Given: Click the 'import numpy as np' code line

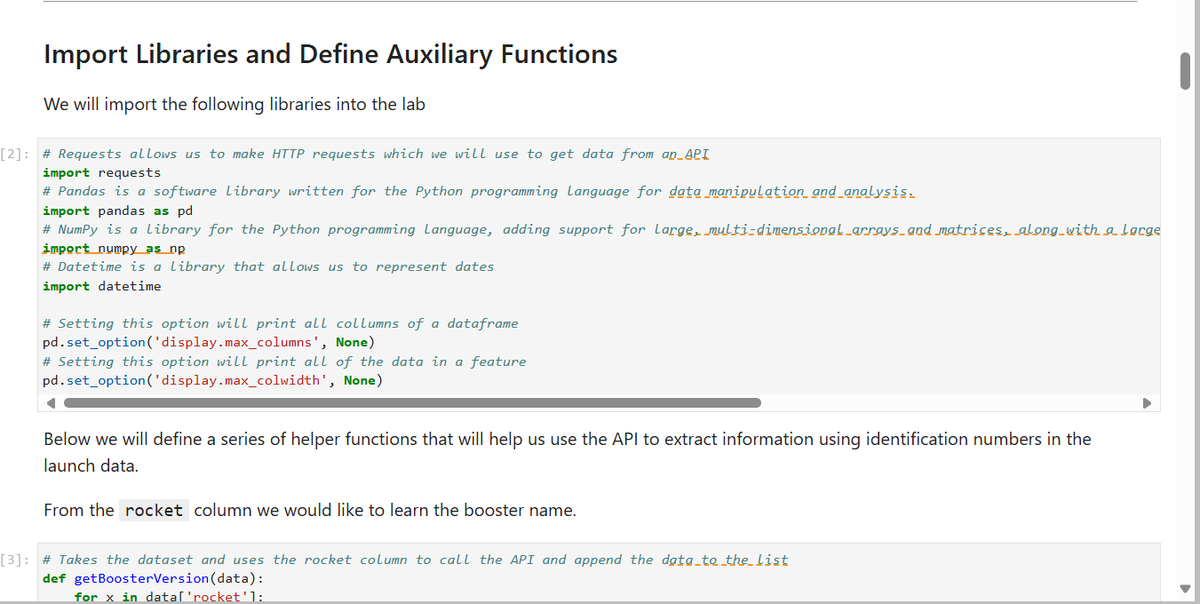Looking at the screenshot, I should click(x=114, y=248).
